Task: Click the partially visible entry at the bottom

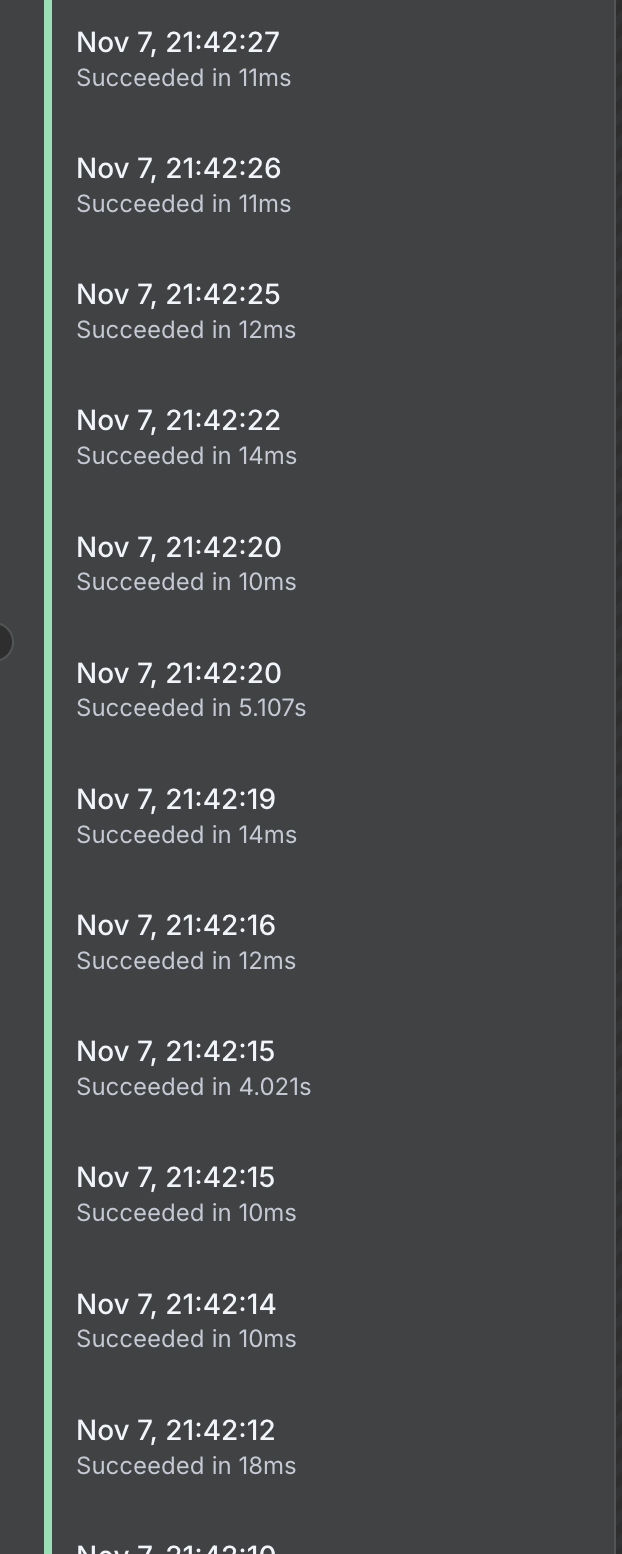Action: tap(176, 1546)
